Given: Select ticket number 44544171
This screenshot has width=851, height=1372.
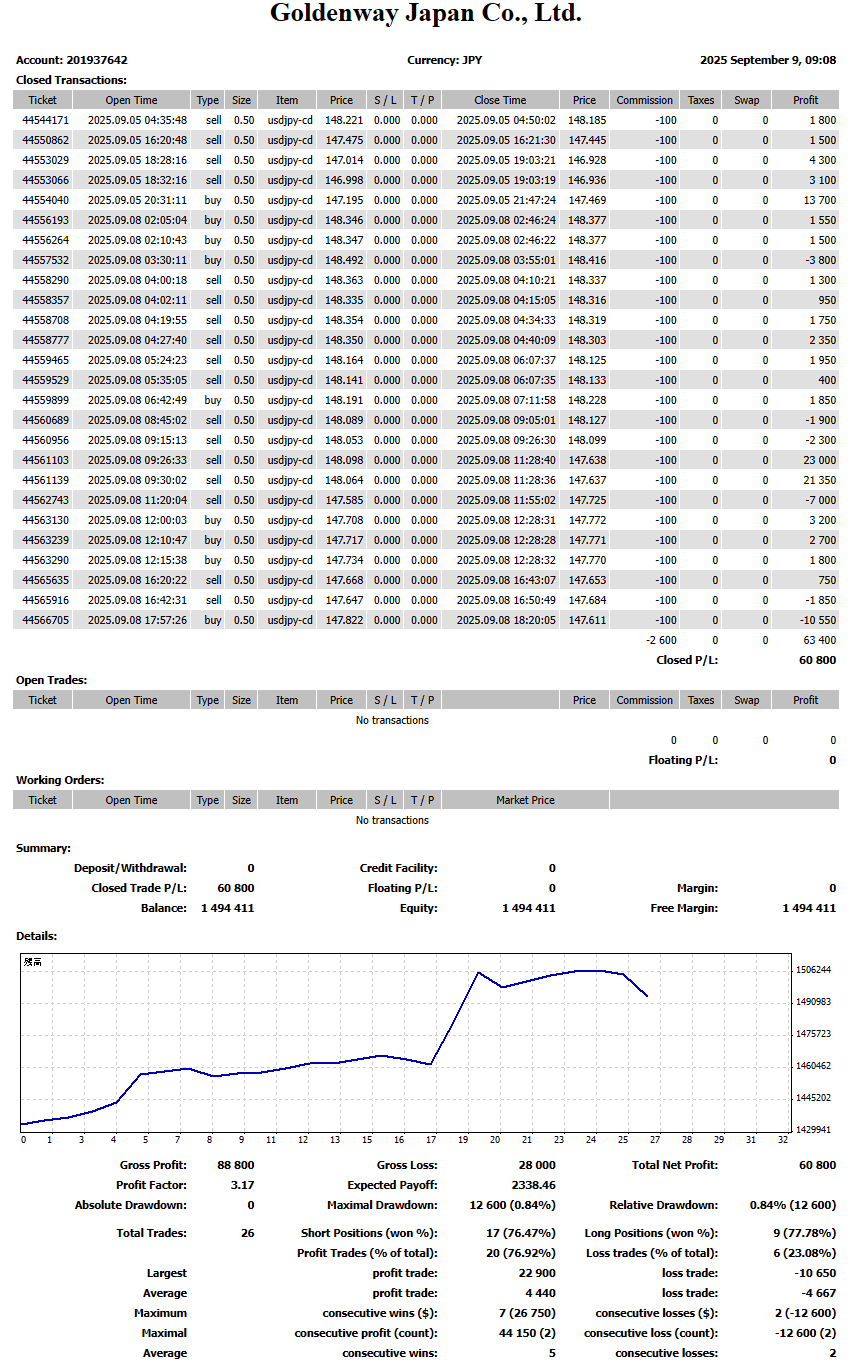Looking at the screenshot, I should 43,120.
